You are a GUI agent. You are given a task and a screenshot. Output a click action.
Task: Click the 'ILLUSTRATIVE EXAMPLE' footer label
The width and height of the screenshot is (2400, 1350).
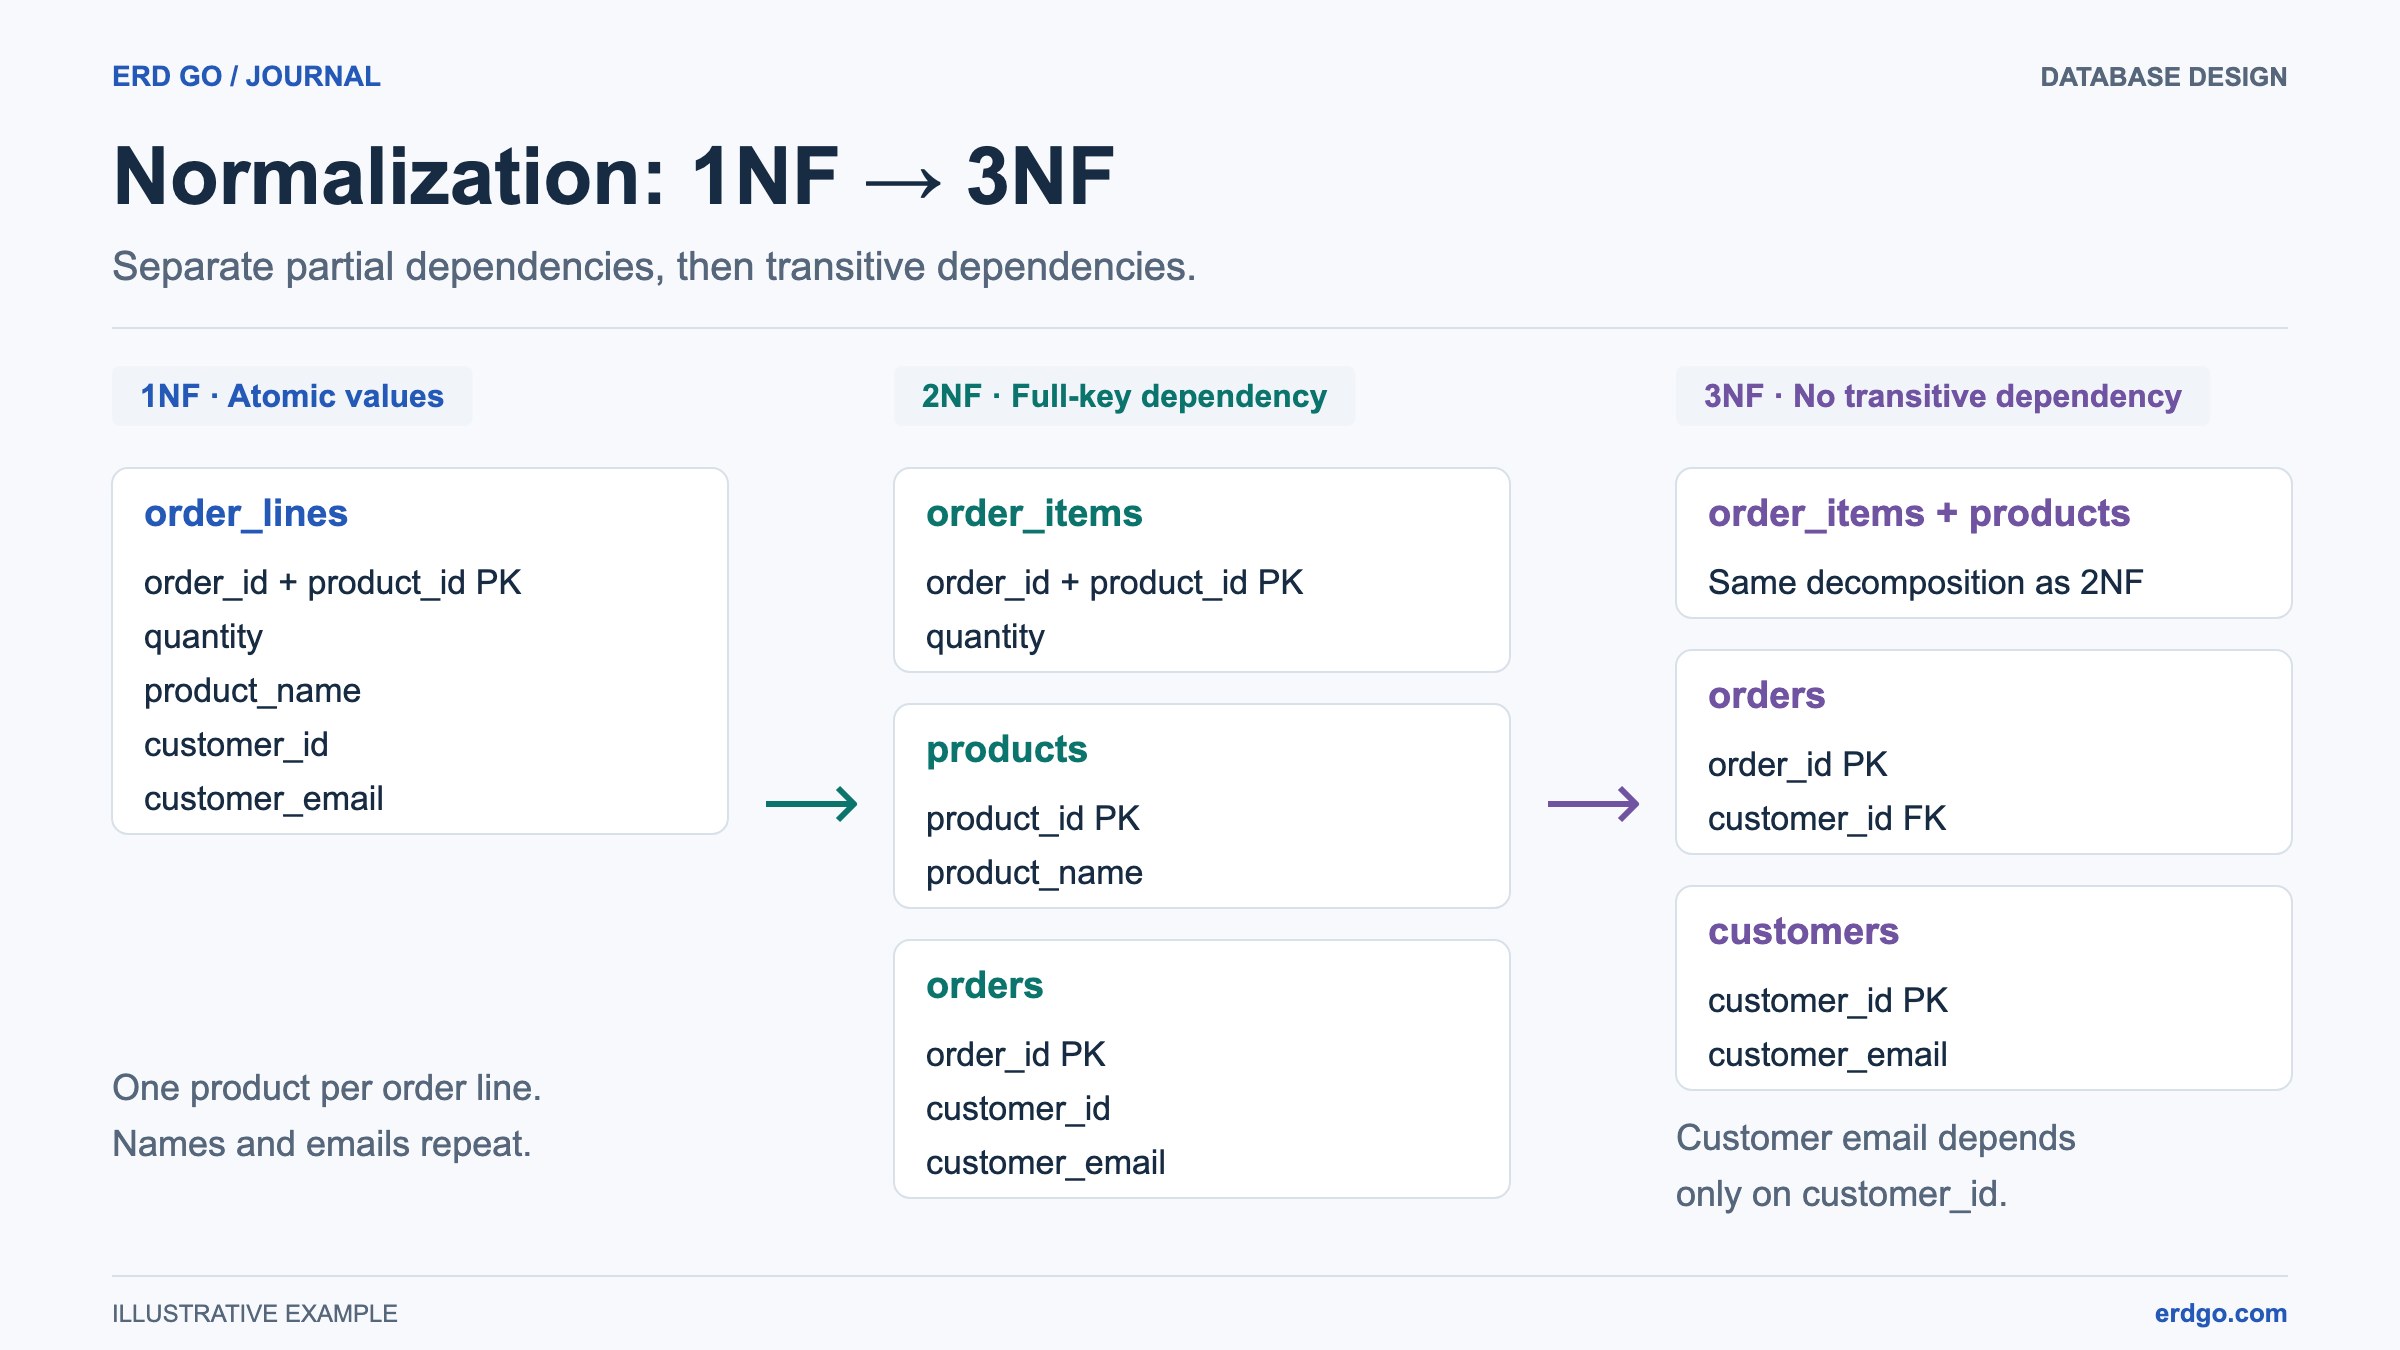pos(254,1314)
